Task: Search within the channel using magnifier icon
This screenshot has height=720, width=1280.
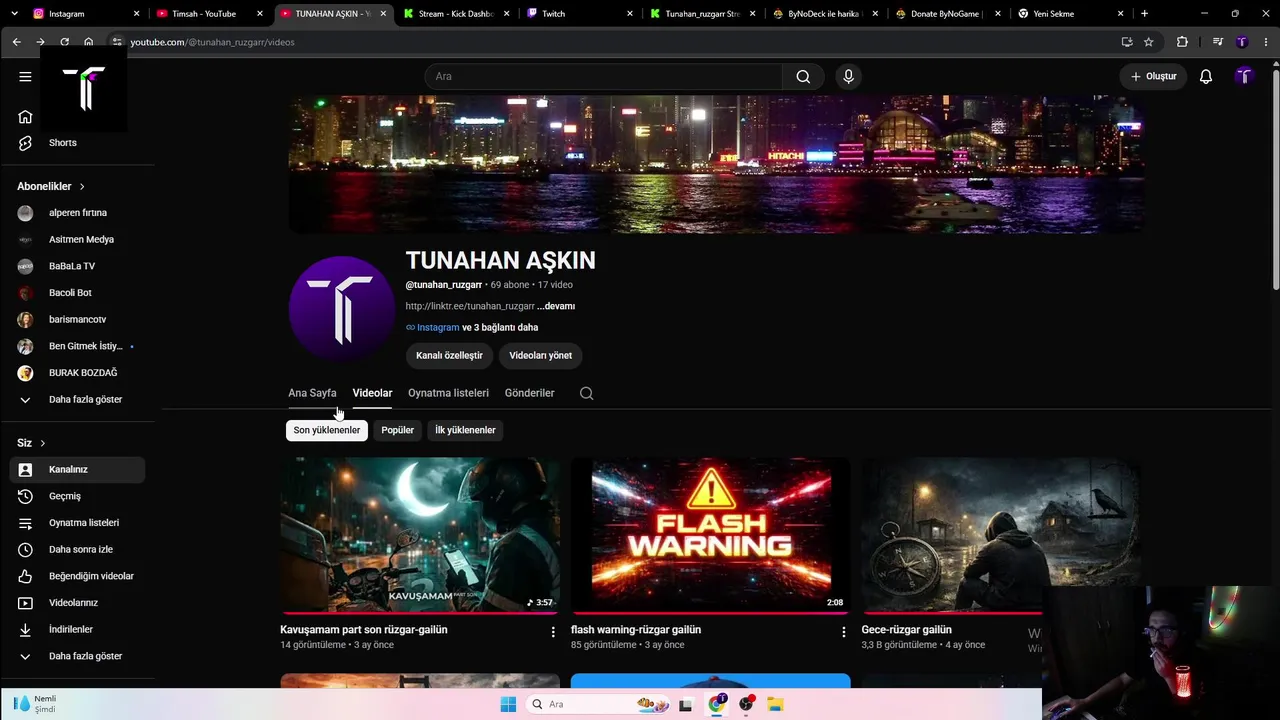Action: 587,393
